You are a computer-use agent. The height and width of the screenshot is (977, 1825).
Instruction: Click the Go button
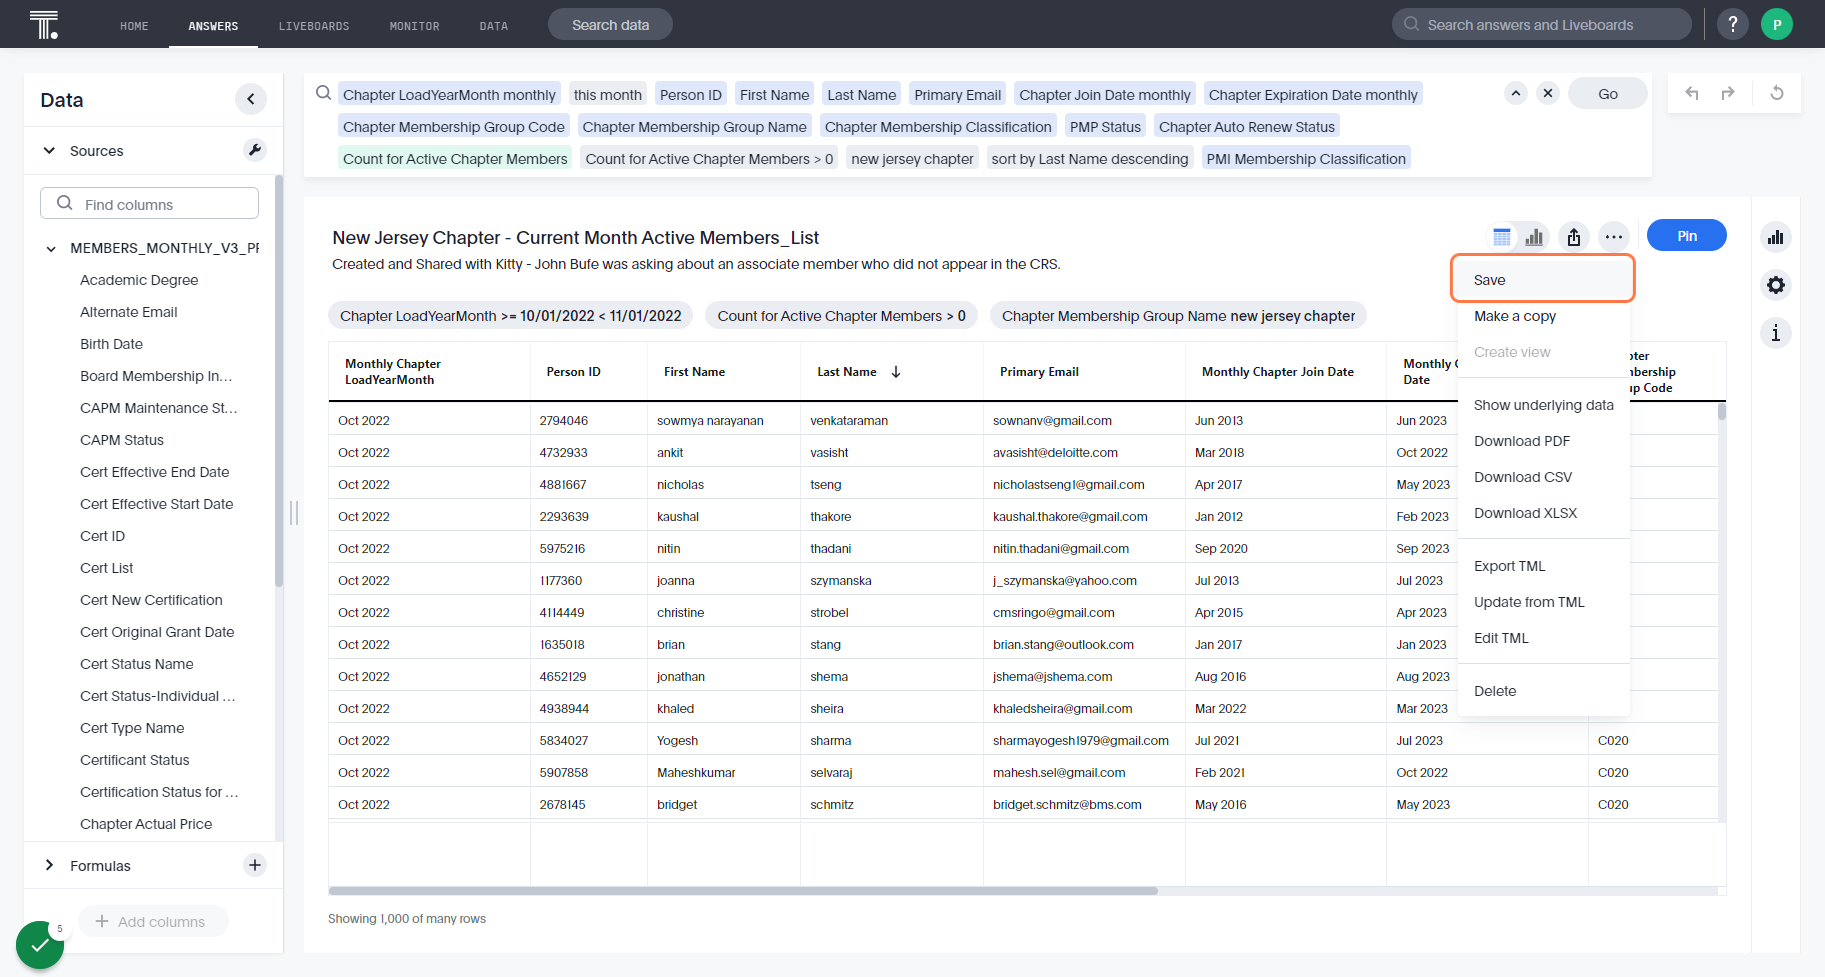coord(1608,93)
